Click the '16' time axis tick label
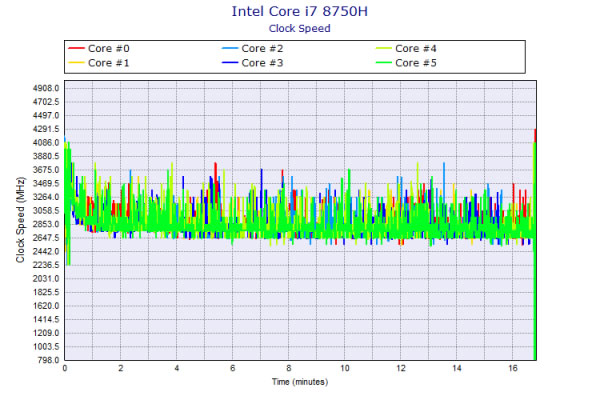600x400 pixels. click(513, 368)
